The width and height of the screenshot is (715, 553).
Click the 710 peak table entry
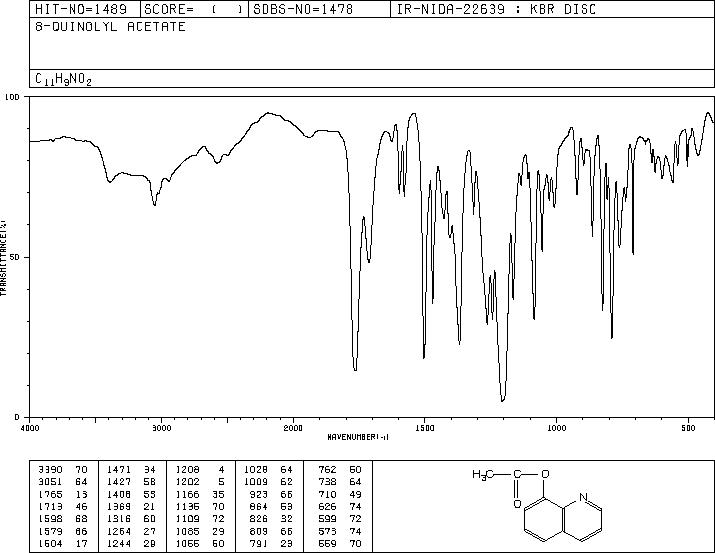click(x=340, y=494)
